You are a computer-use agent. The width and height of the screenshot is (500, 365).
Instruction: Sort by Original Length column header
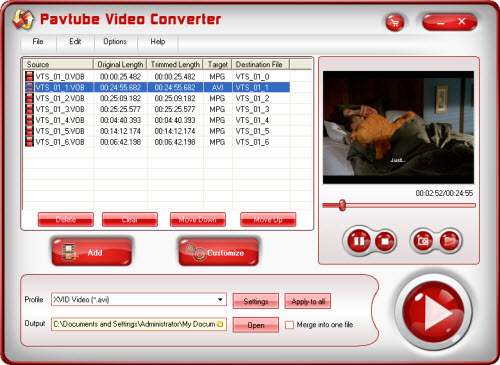tap(120, 64)
